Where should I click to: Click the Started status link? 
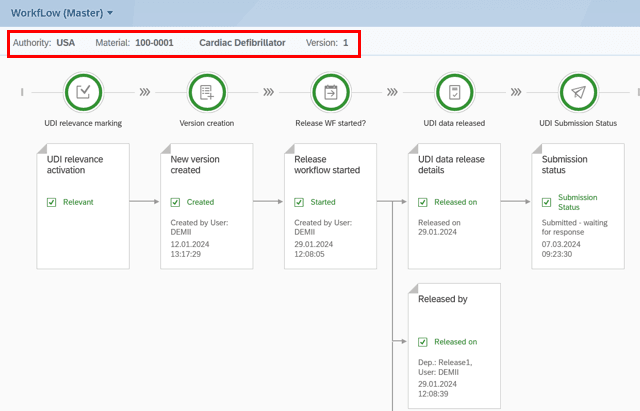click(323, 202)
